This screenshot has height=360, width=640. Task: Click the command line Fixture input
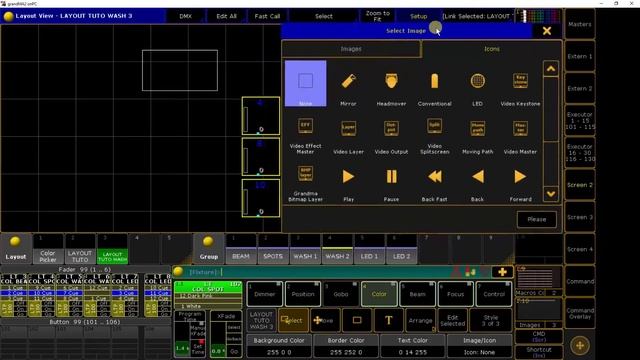318,272
